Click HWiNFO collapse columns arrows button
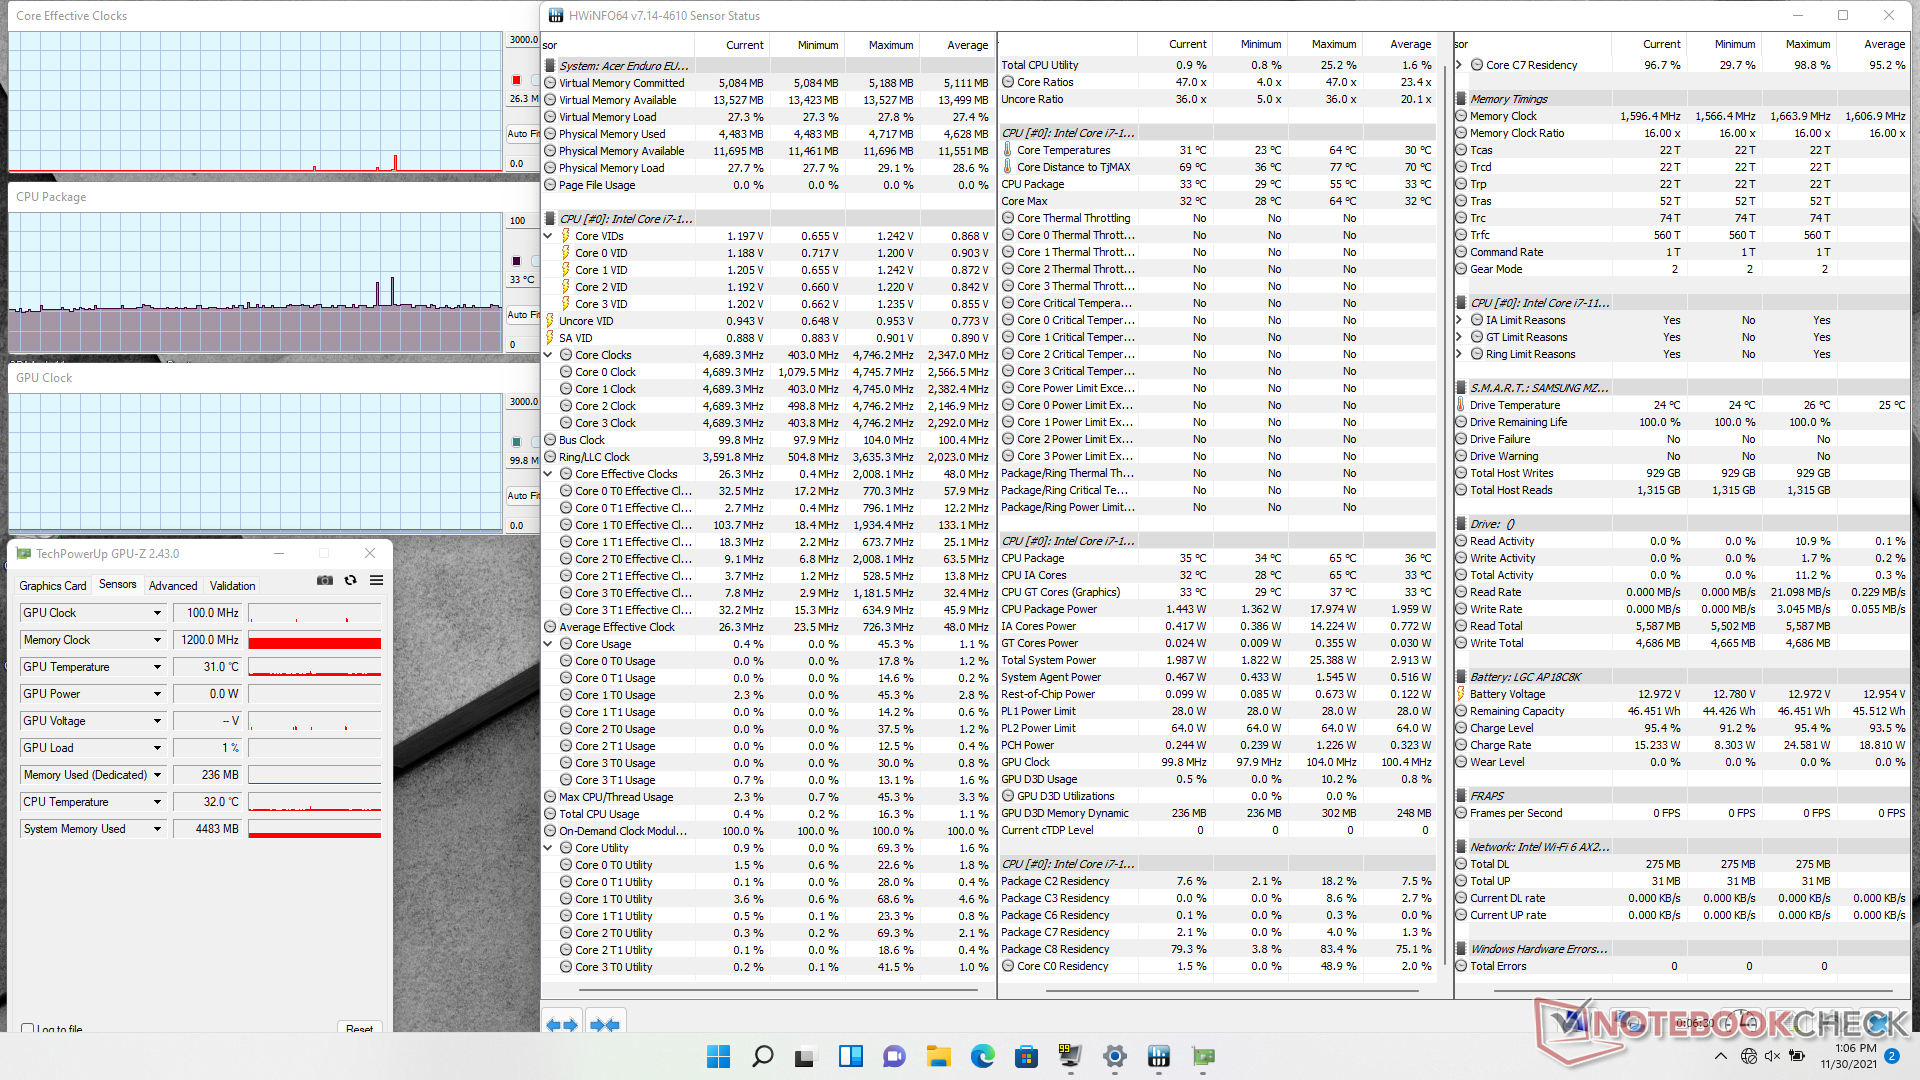The width and height of the screenshot is (1920, 1080). [x=605, y=1024]
